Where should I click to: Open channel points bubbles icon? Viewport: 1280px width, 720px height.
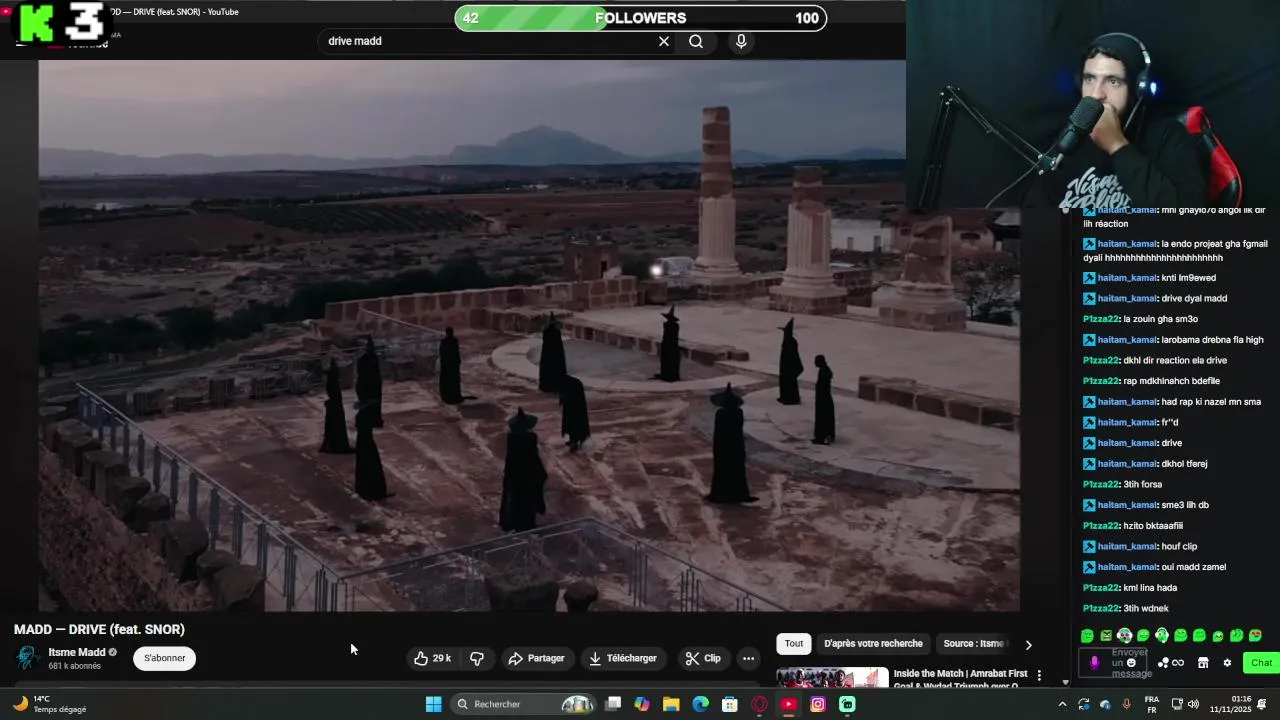point(1163,663)
